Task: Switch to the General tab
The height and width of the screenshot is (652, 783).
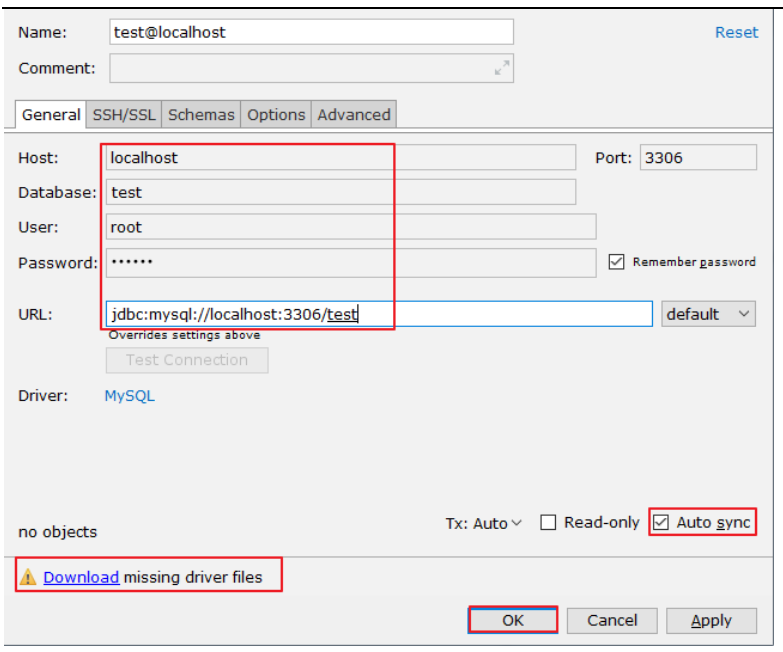Action: (x=51, y=115)
